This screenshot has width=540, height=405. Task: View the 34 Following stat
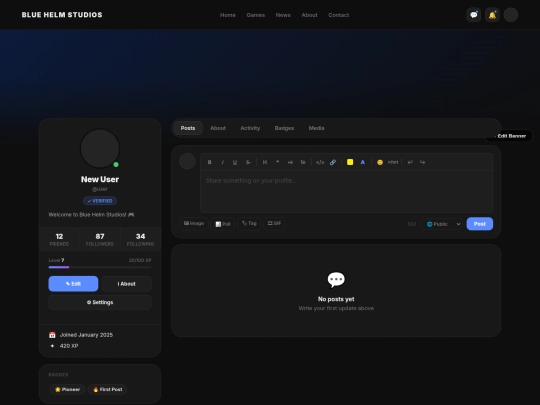141,239
